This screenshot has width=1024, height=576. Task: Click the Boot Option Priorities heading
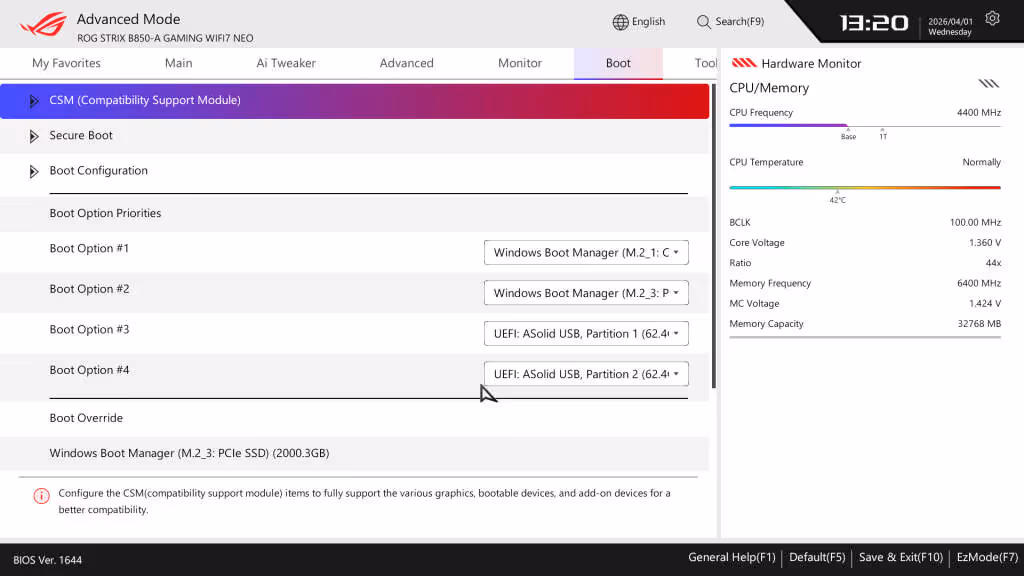pyautogui.click(x=105, y=213)
